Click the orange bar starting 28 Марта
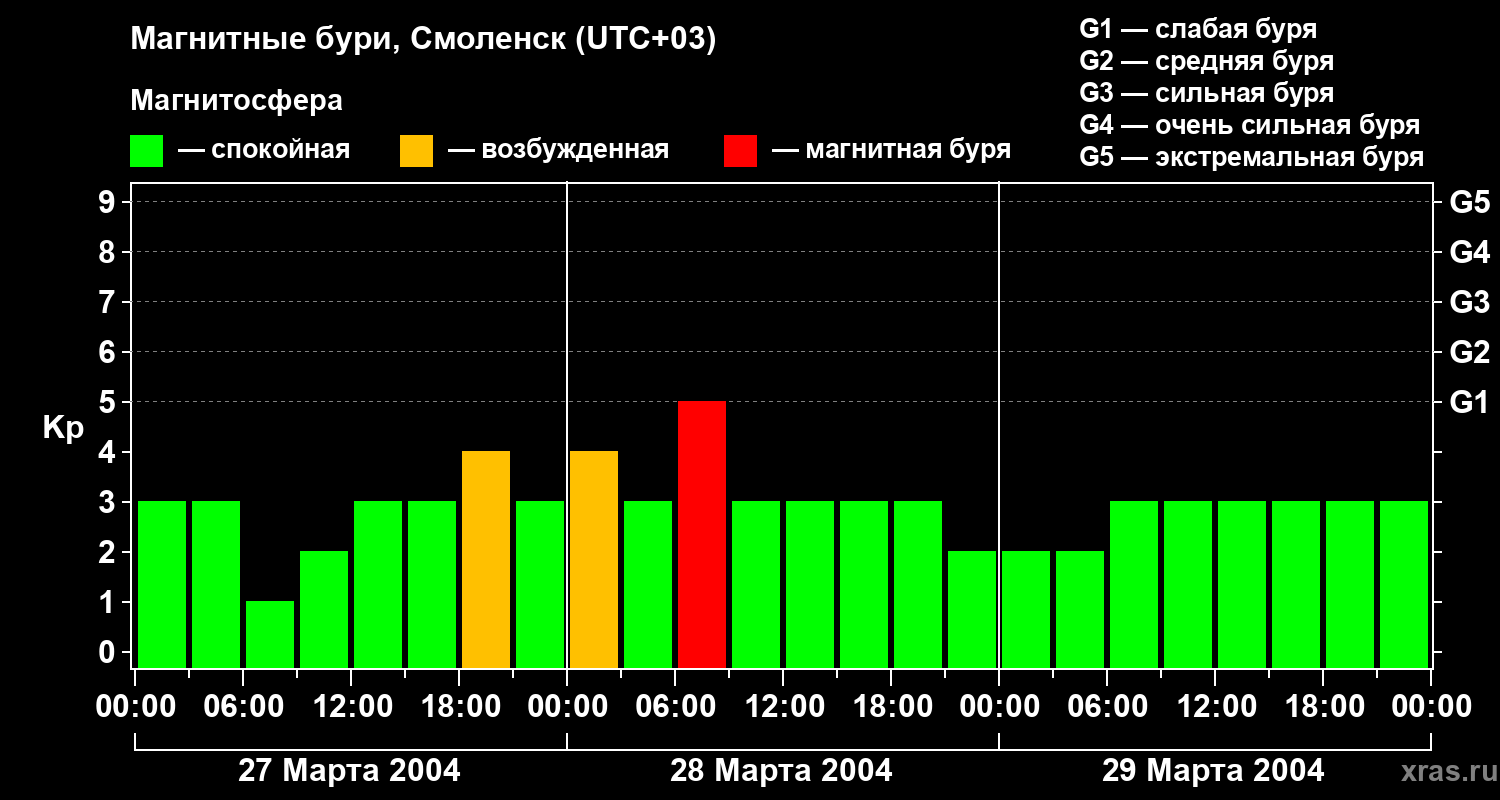Image resolution: width=1500 pixels, height=800 pixels. tap(594, 559)
